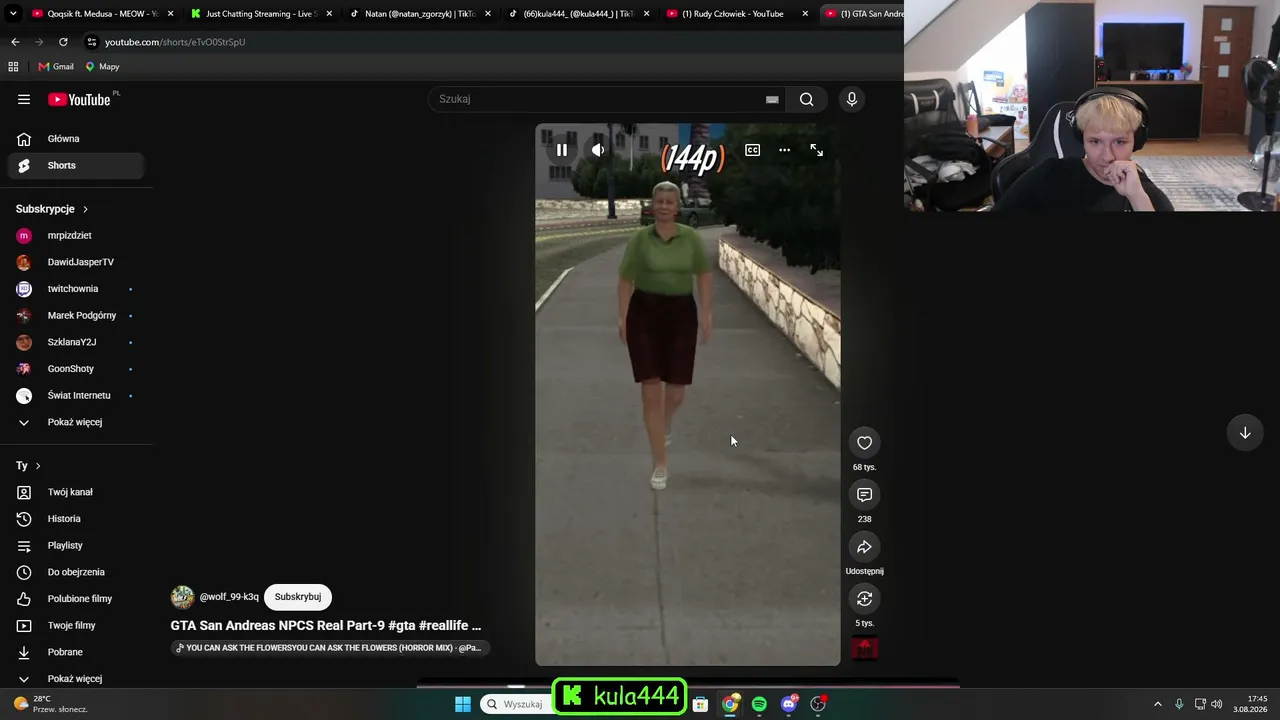The width and height of the screenshot is (1280, 720).
Task: Open the mrpizdziet subscription
Action: (76, 236)
